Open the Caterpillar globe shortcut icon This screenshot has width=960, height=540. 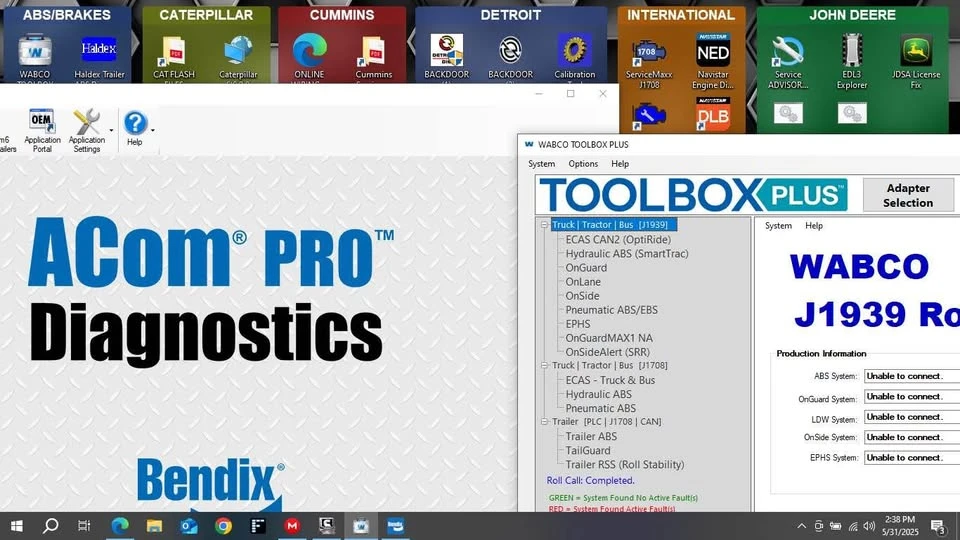(x=238, y=56)
